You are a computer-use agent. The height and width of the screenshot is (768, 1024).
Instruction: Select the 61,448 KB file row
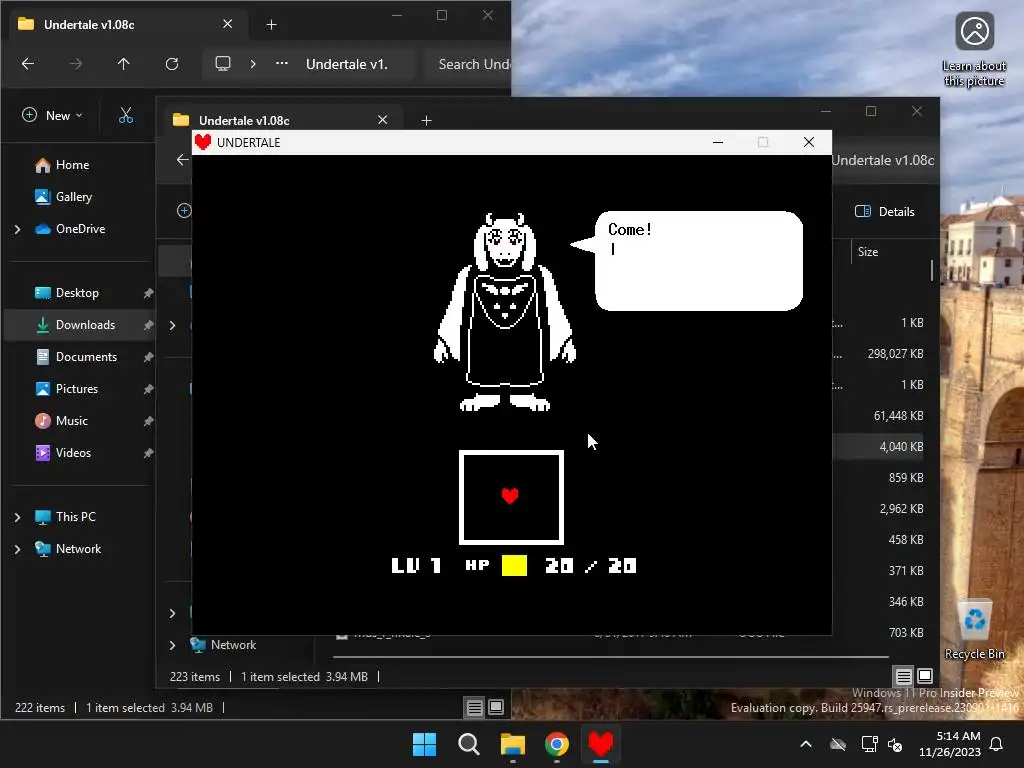878,416
